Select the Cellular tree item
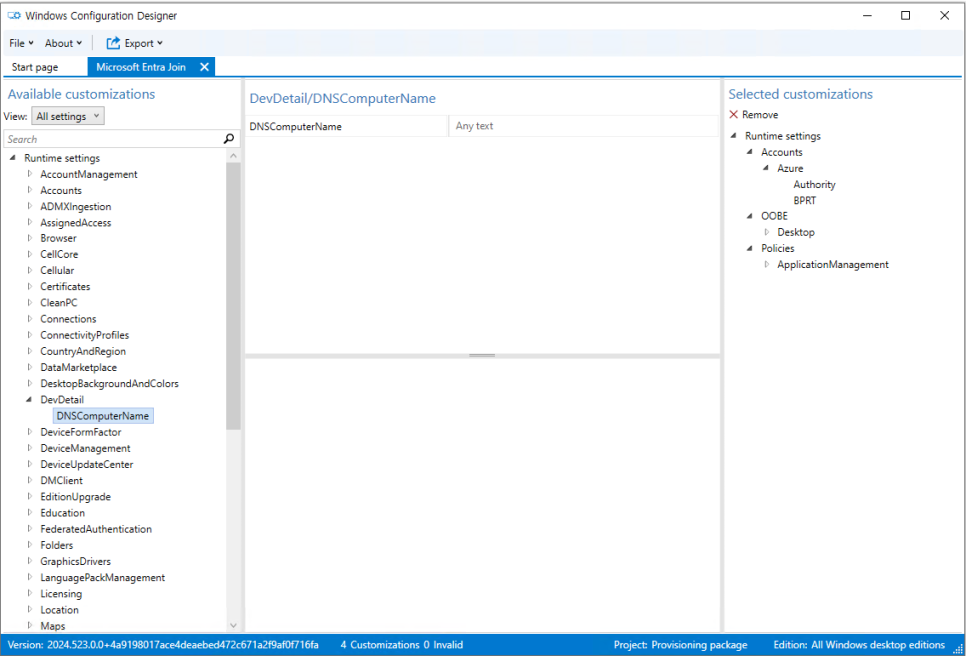 click(x=57, y=270)
